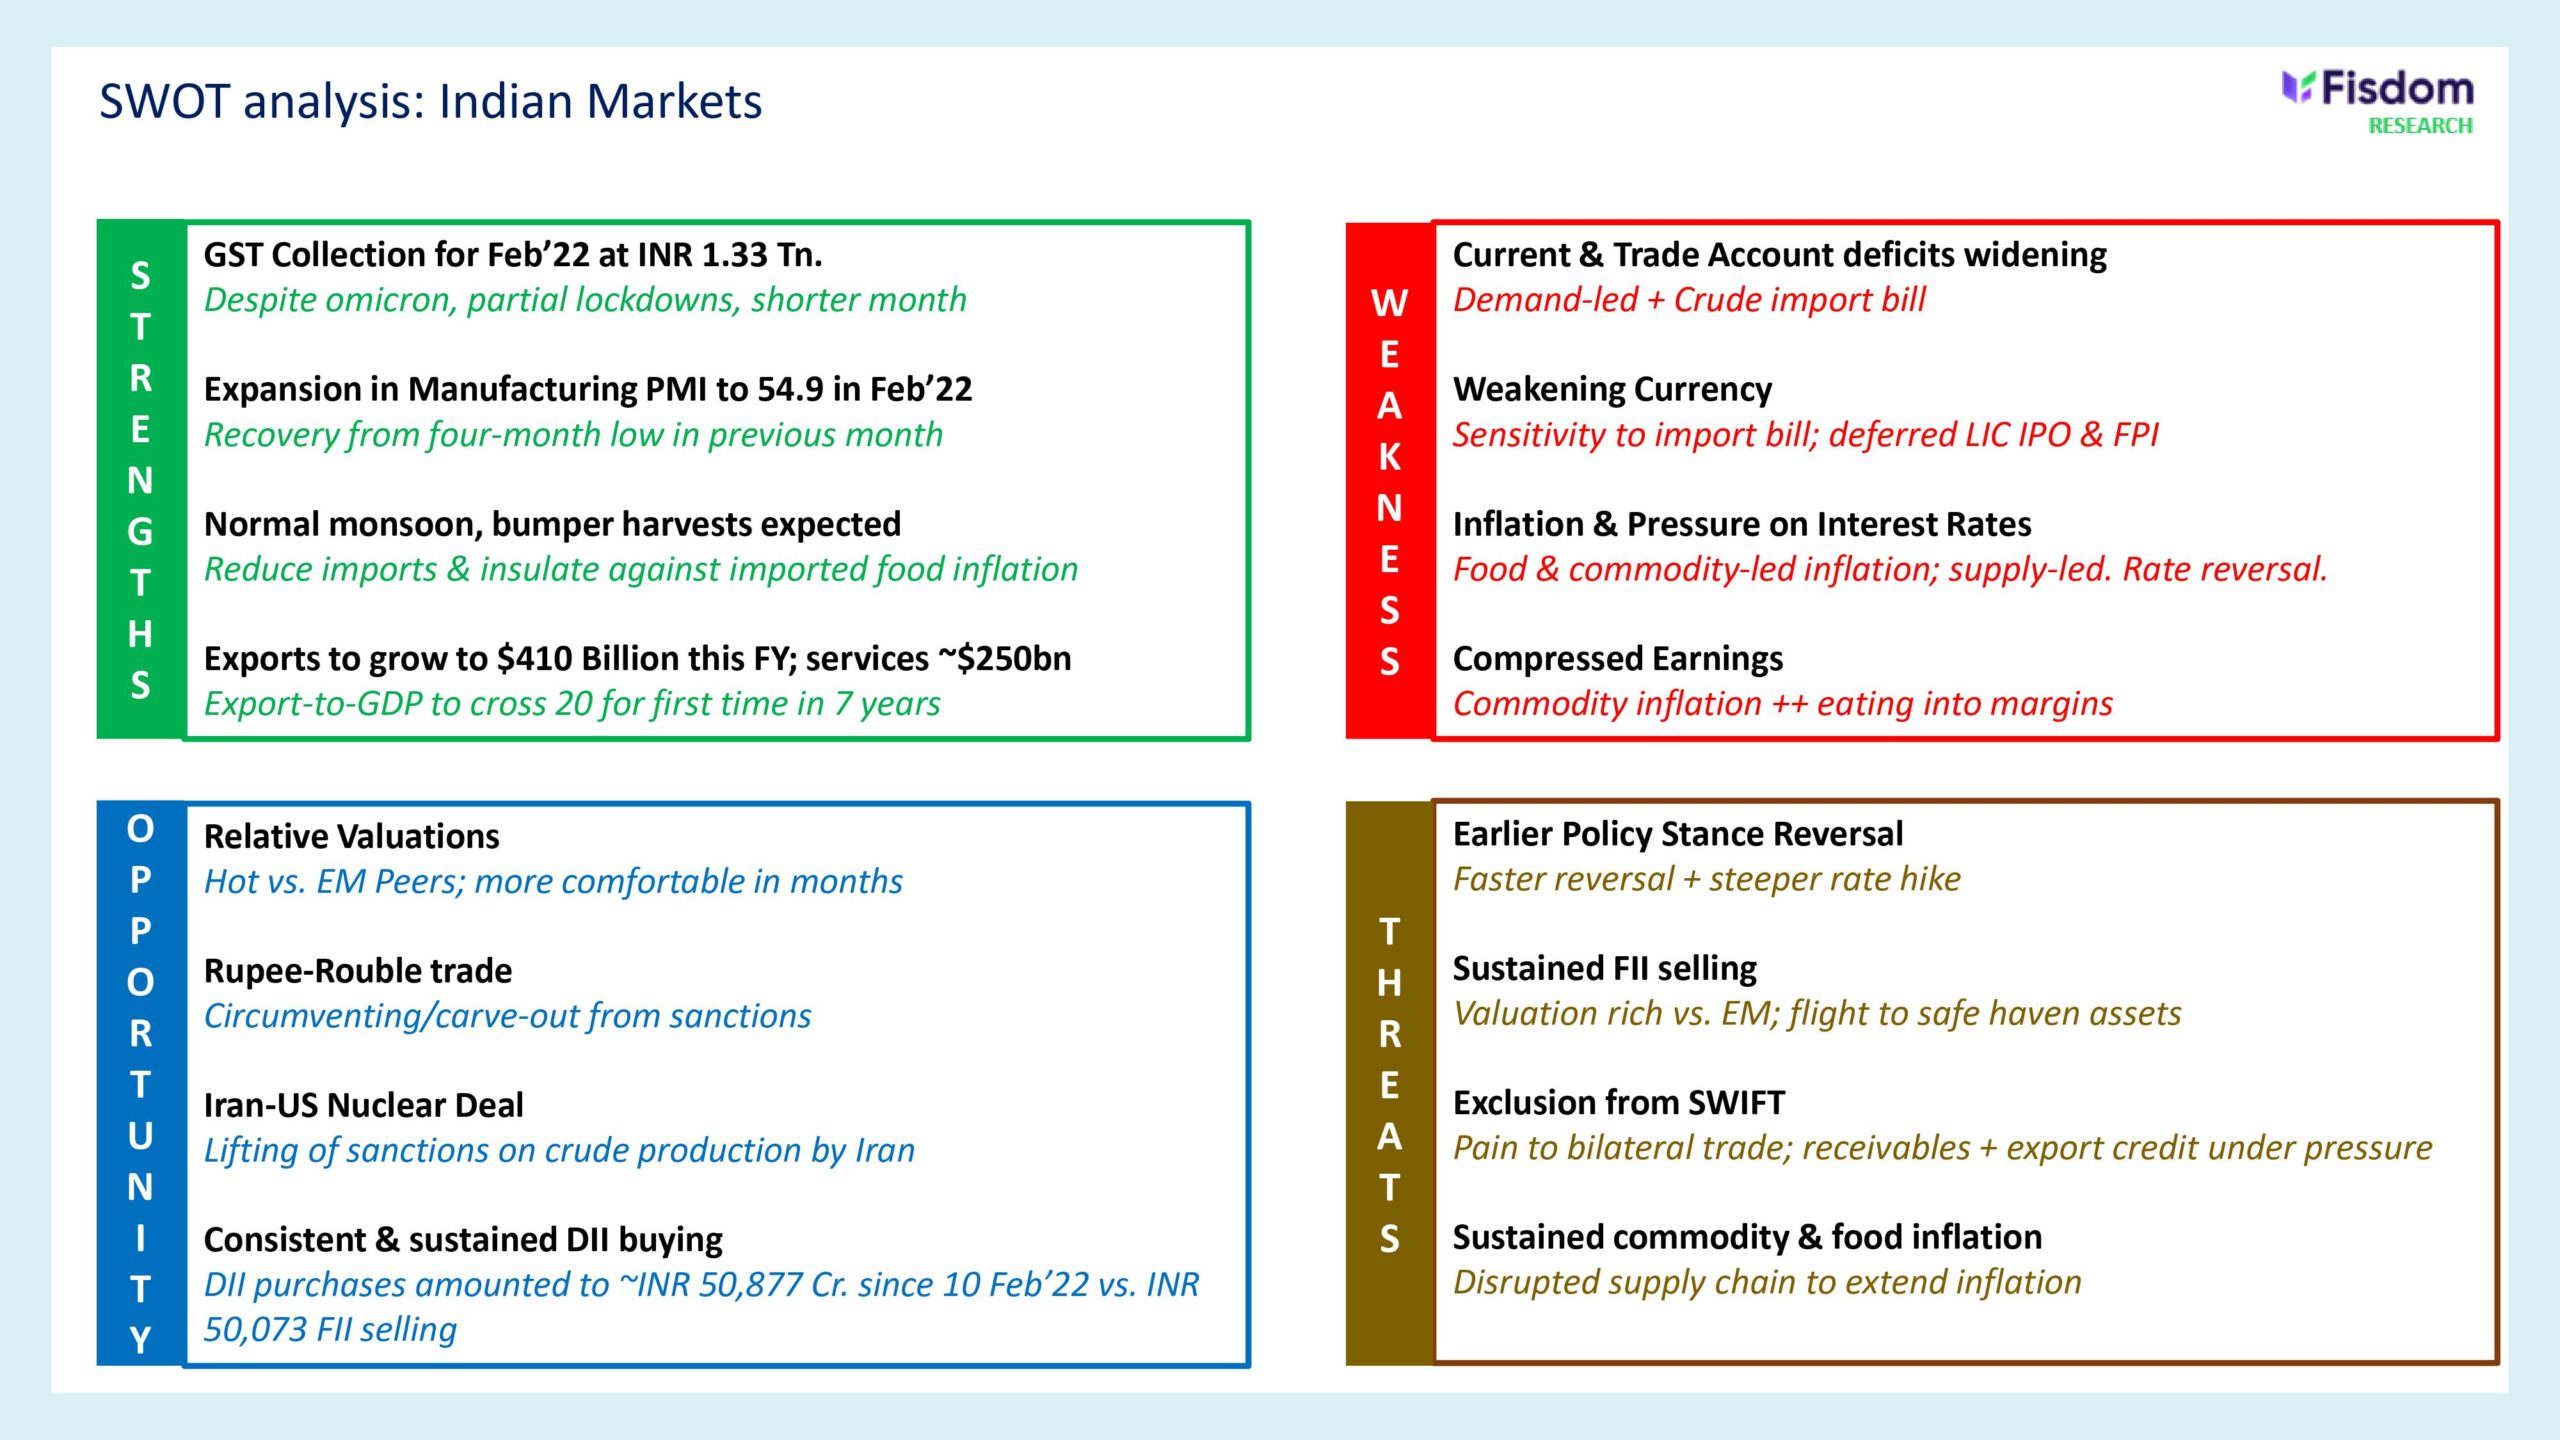Click the Sustained FII selling heading
The width and height of the screenshot is (2560, 1440).
click(x=1604, y=968)
